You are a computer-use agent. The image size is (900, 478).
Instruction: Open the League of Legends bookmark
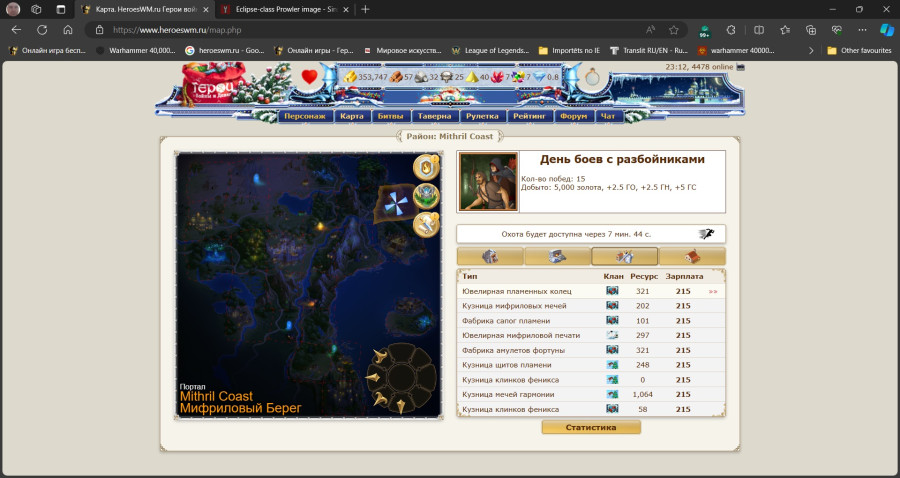491,50
